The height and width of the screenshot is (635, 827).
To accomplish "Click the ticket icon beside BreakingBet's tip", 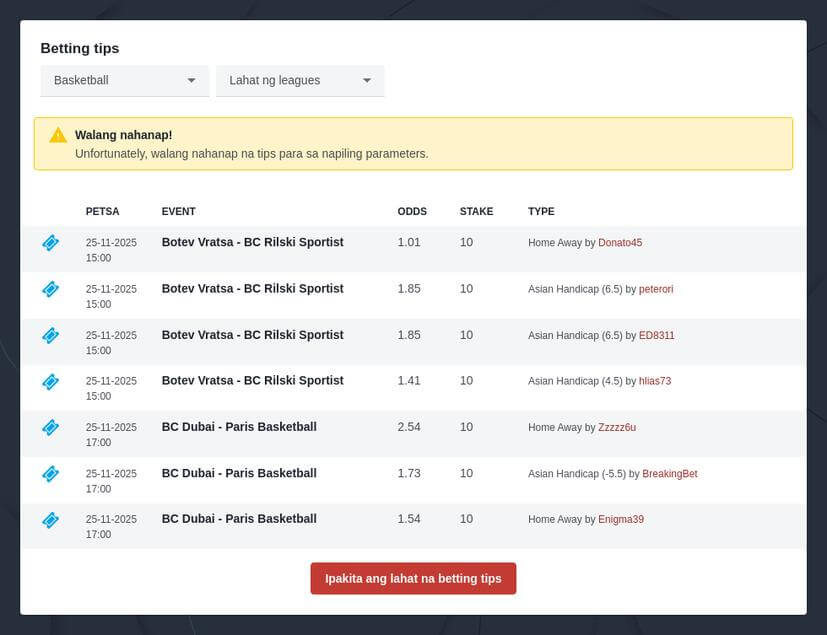I will [x=50, y=473].
